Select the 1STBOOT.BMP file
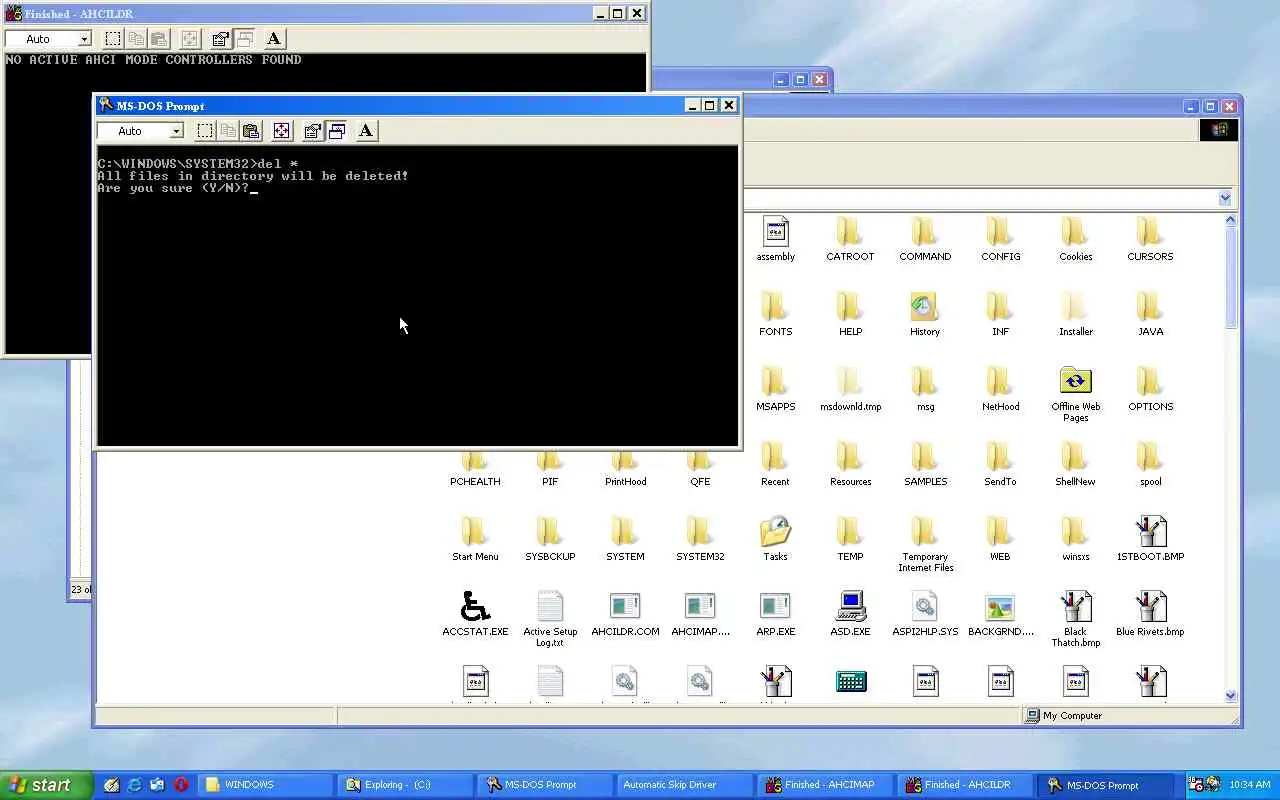 click(x=1150, y=539)
